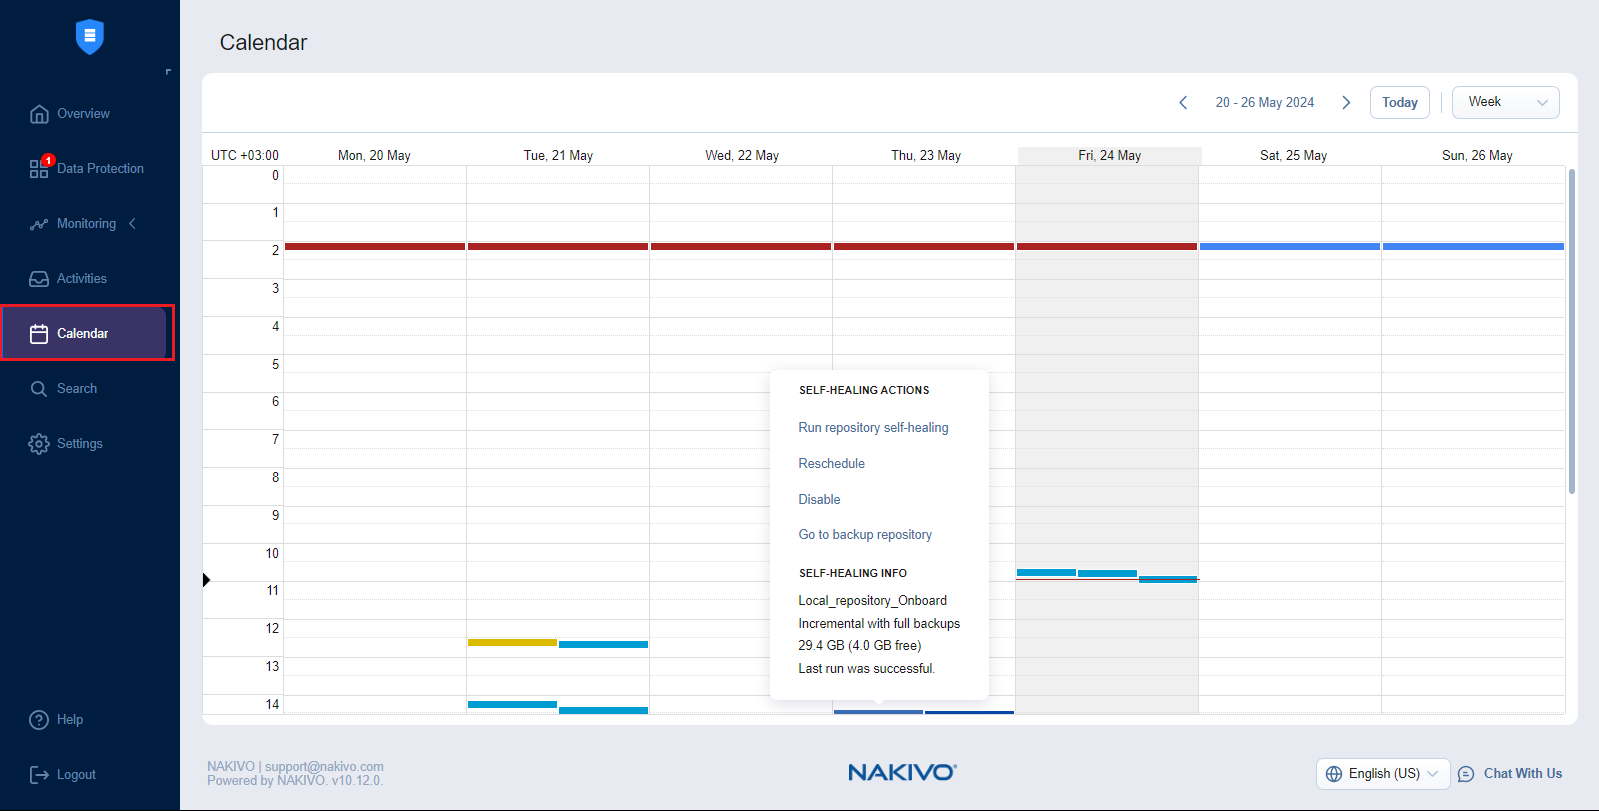Open Data Protection with notification badge
Image resolution: width=1599 pixels, height=811 pixels.
pyautogui.click(x=40, y=168)
